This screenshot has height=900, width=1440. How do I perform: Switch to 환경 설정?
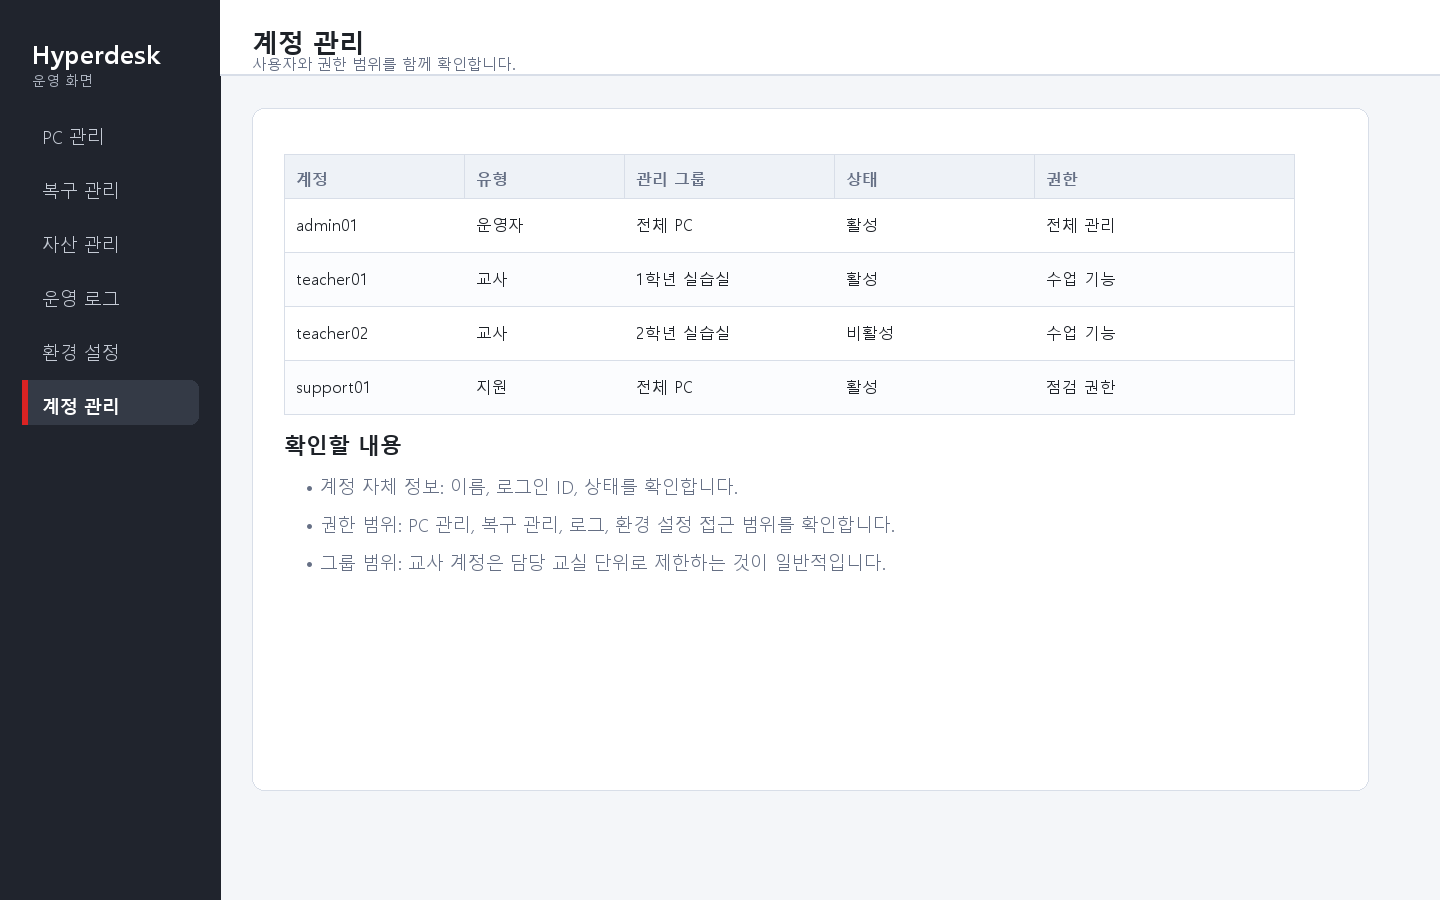click(x=110, y=353)
